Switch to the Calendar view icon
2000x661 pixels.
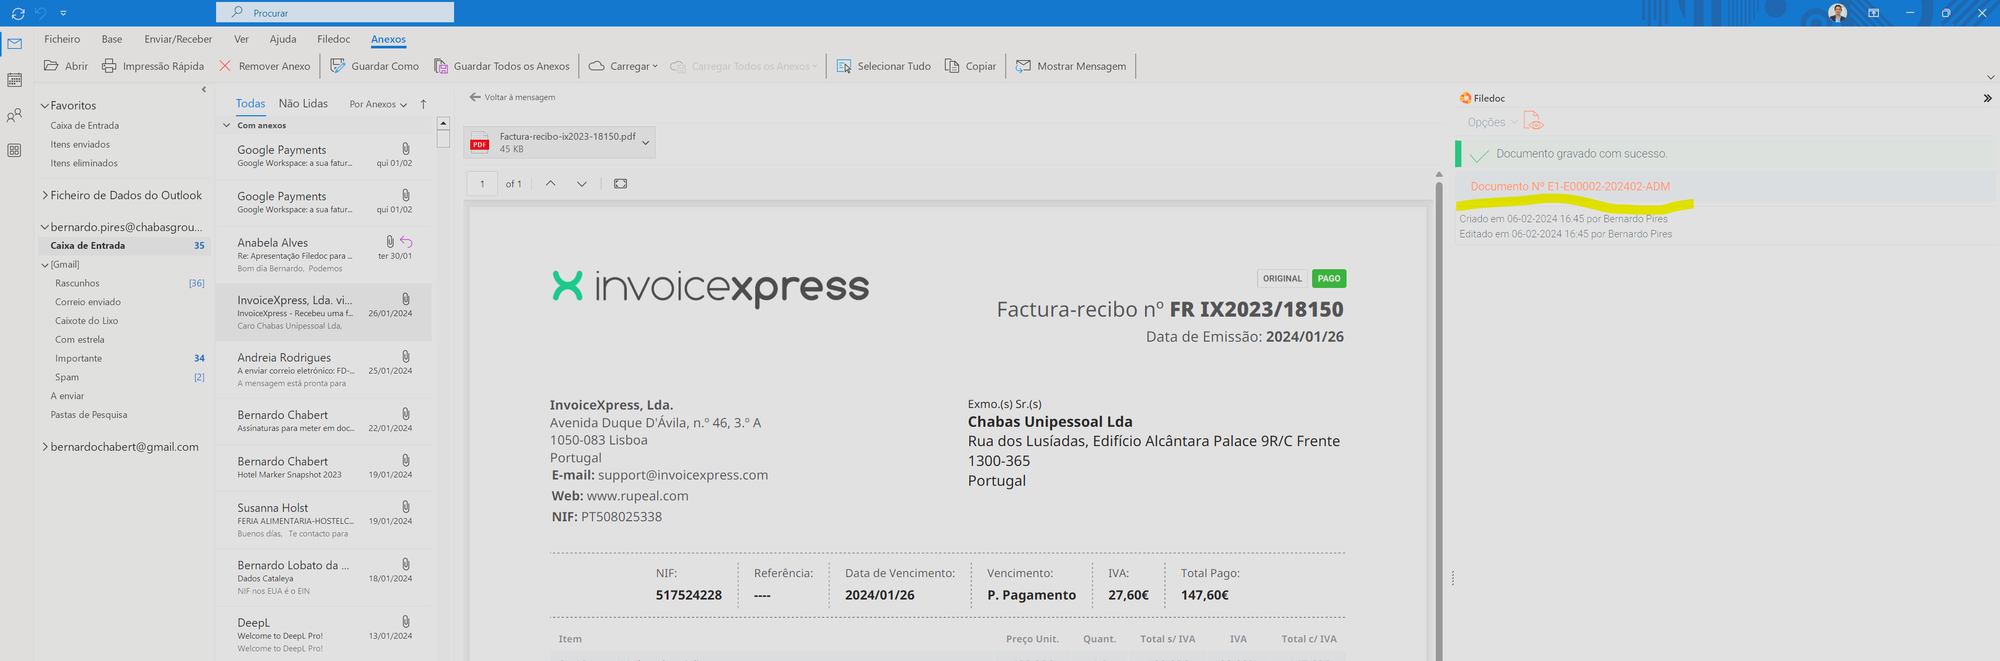14,80
